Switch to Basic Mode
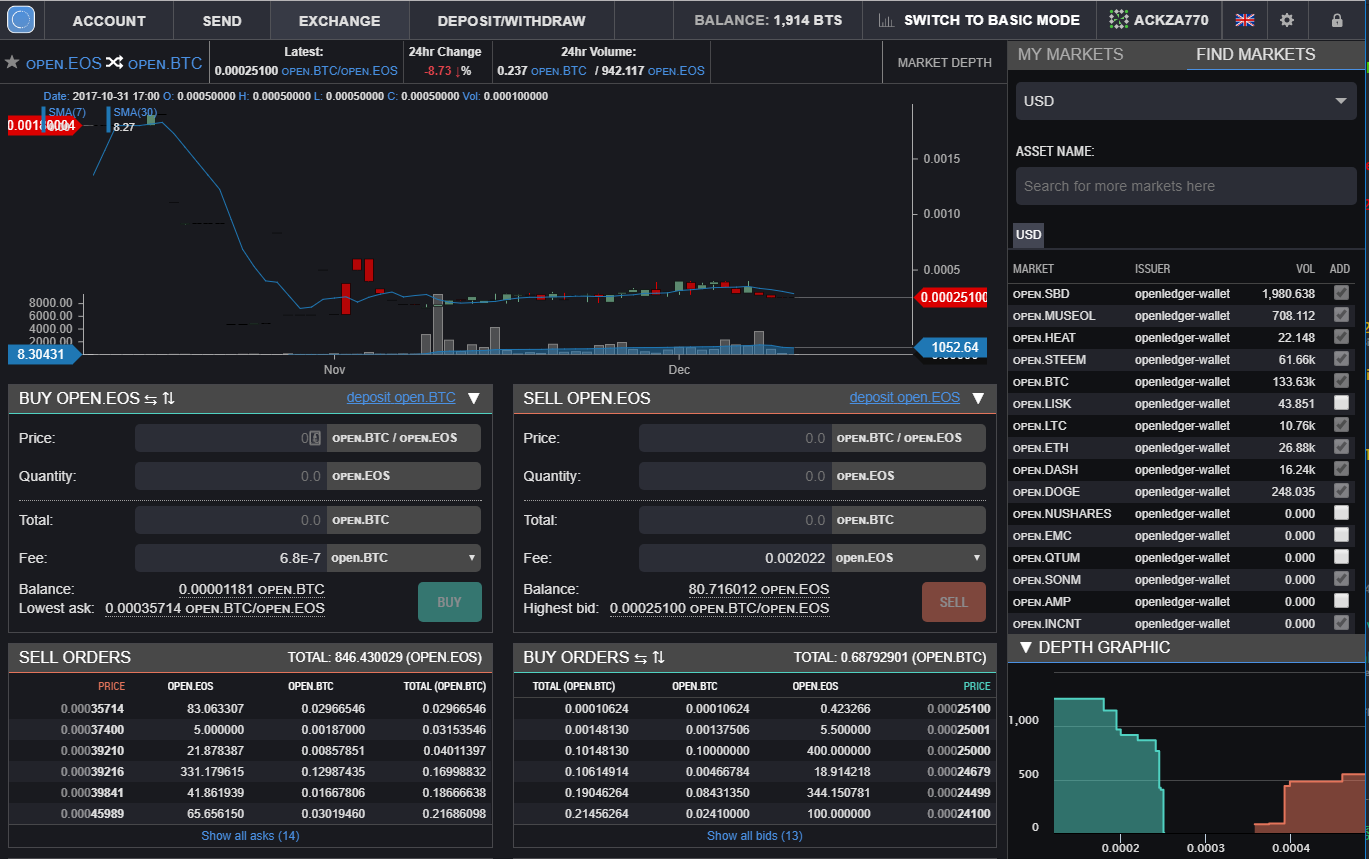1369x859 pixels. pos(992,20)
